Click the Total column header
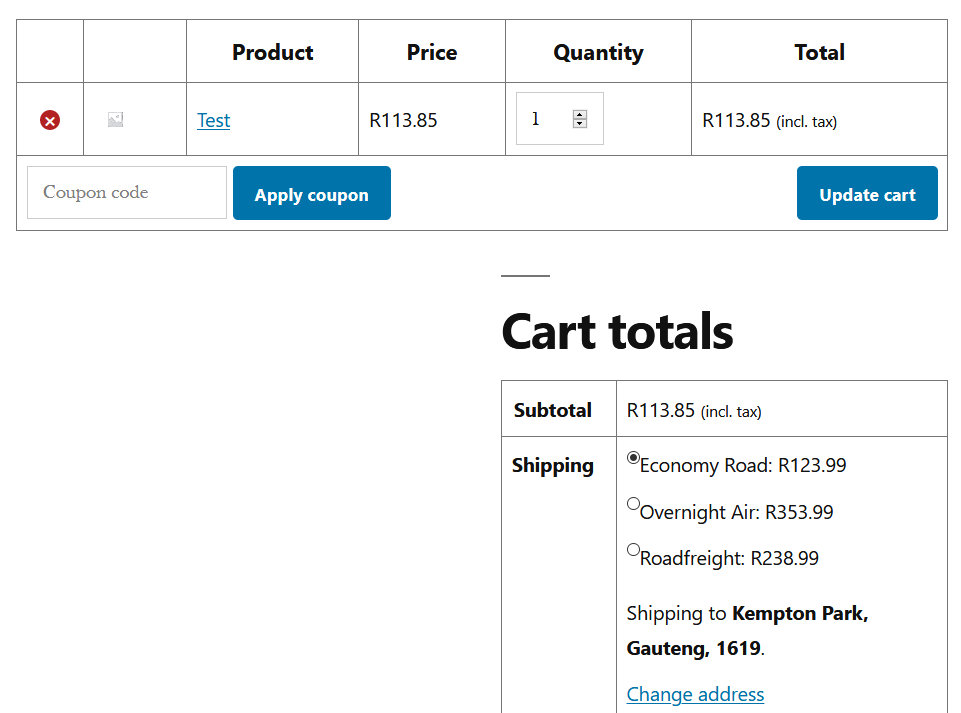 coord(819,52)
